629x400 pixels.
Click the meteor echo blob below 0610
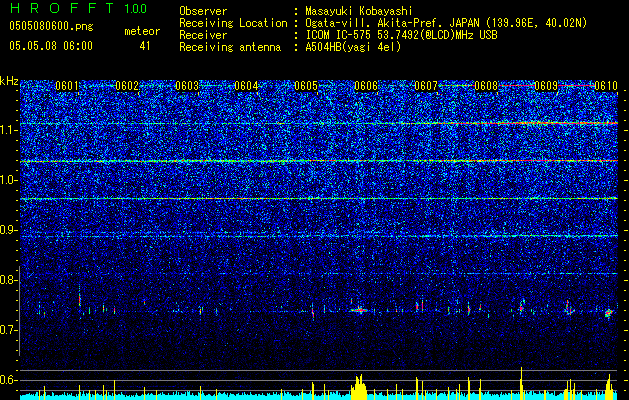pyautogui.click(x=609, y=313)
